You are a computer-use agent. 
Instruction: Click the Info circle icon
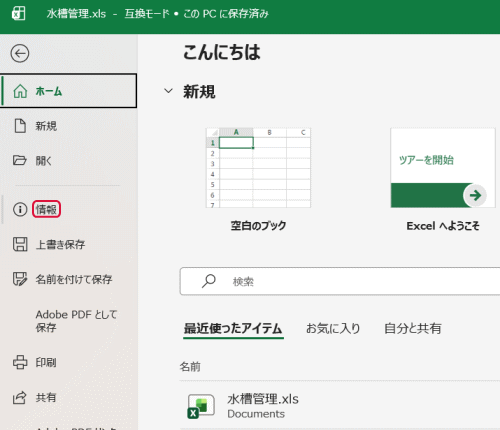coord(20,209)
